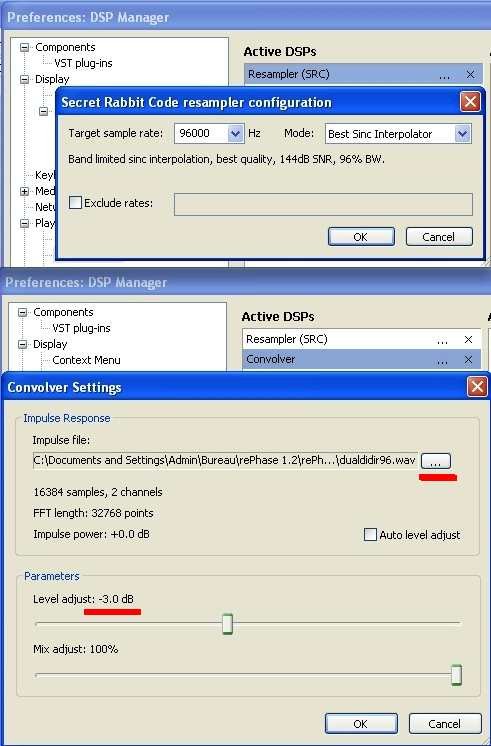The width and height of the screenshot is (491, 746).
Task: Toggle the Auto level adjust checkbox
Action: (x=370, y=534)
